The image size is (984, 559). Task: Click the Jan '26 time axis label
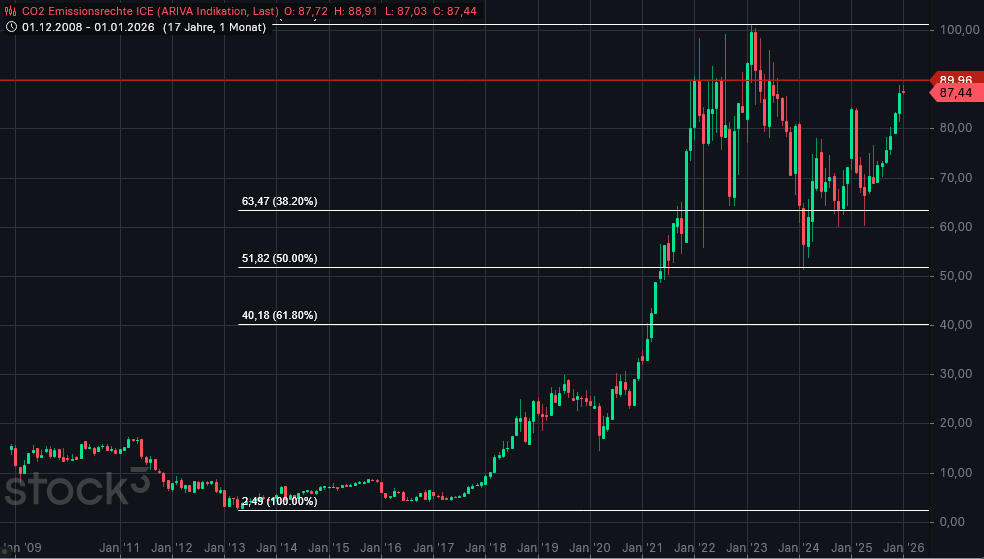(x=905, y=548)
